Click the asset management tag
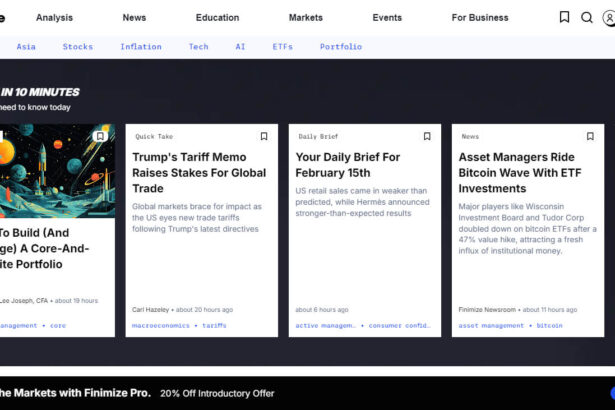Viewport: 615px width, 410px height. click(x=491, y=326)
